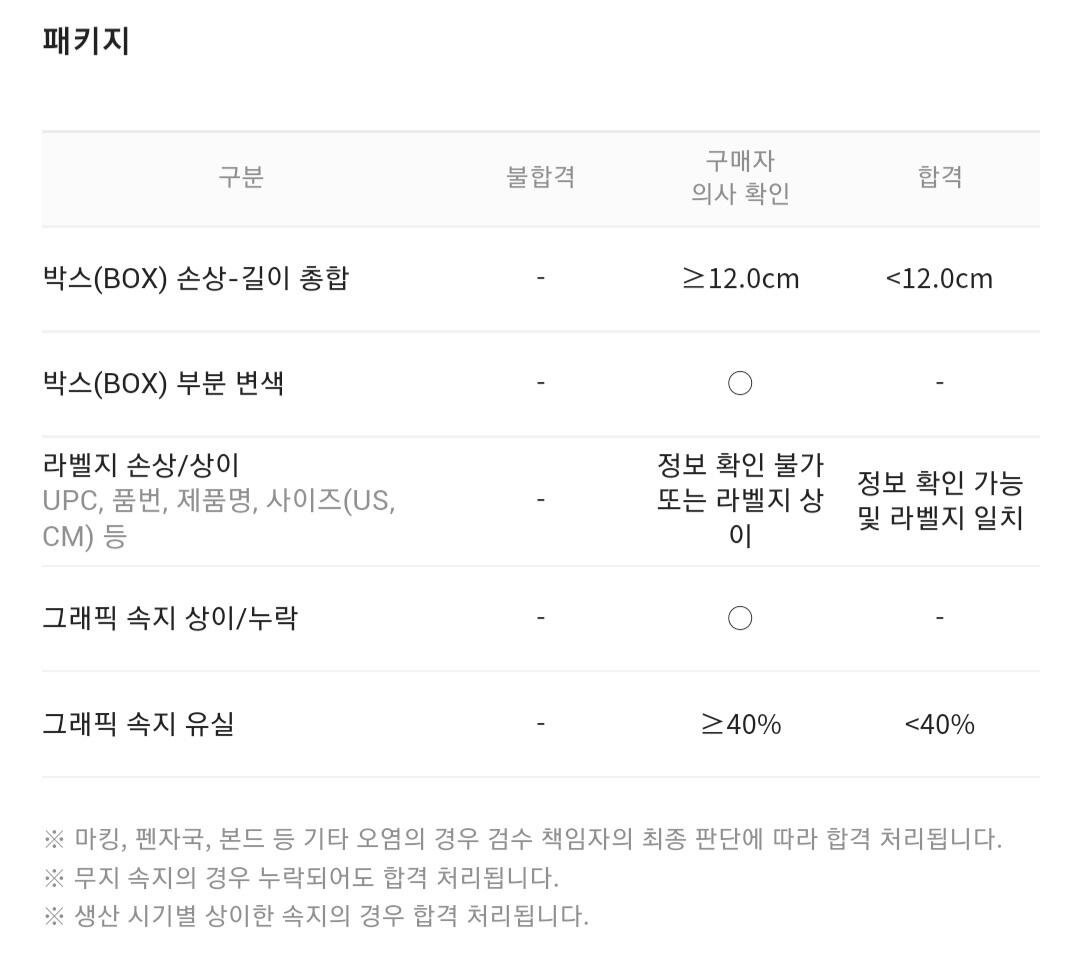Click the 패키지 section heading
This screenshot has height=974, width=1080.
coord(86,40)
